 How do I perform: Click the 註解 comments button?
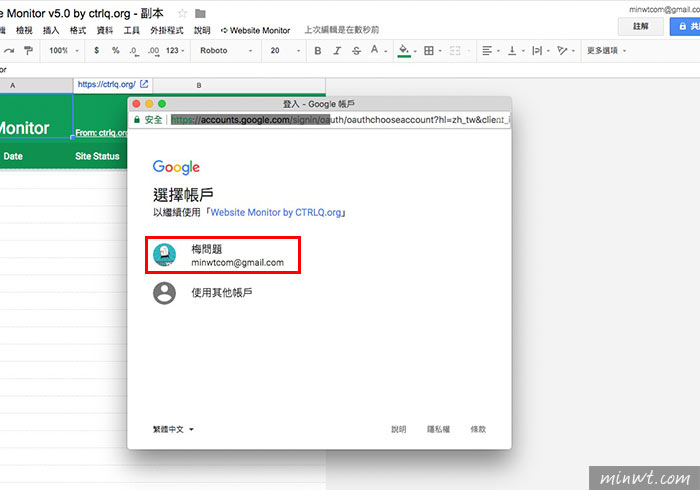(641, 26)
